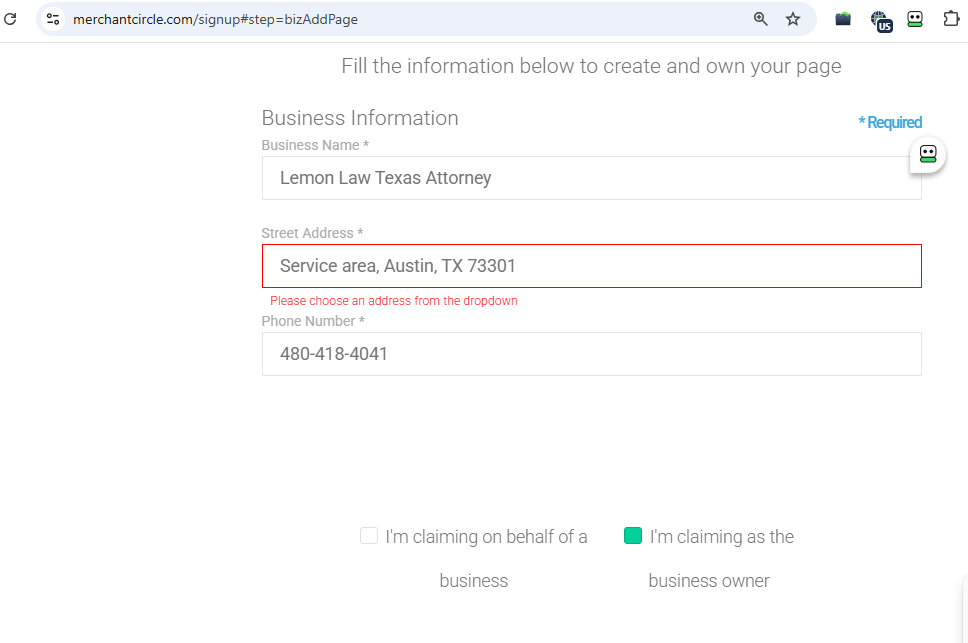Click the Business Name text field

[591, 178]
